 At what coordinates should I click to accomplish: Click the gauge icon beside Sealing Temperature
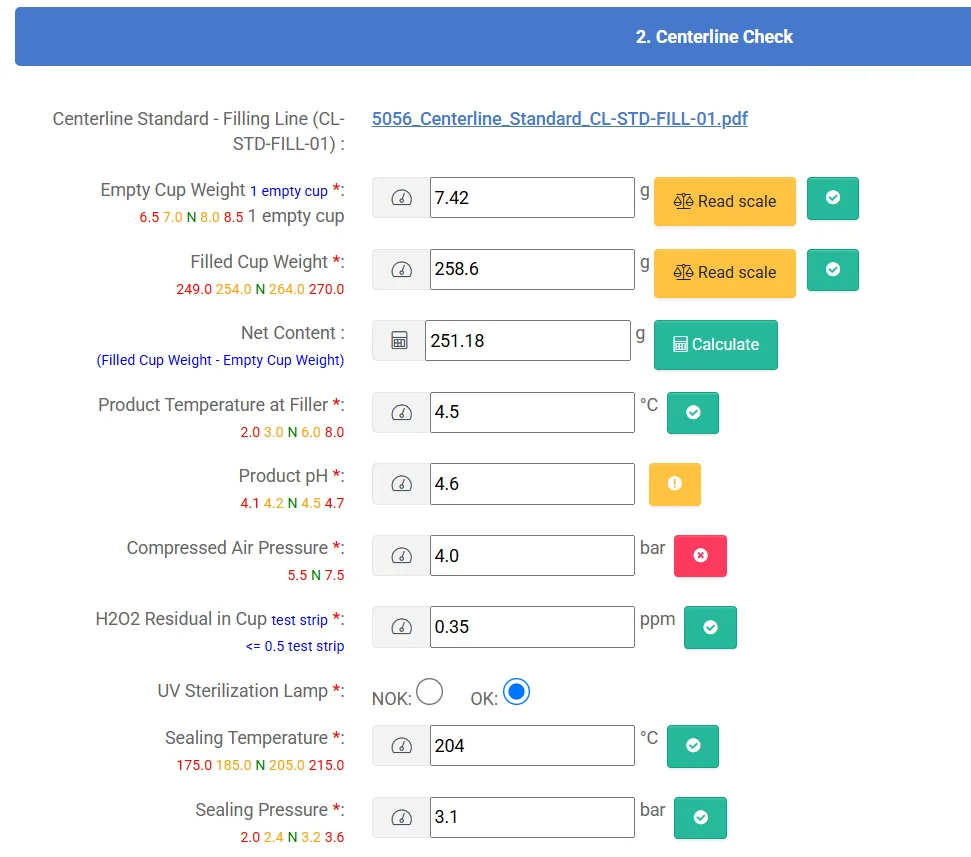[401, 746]
